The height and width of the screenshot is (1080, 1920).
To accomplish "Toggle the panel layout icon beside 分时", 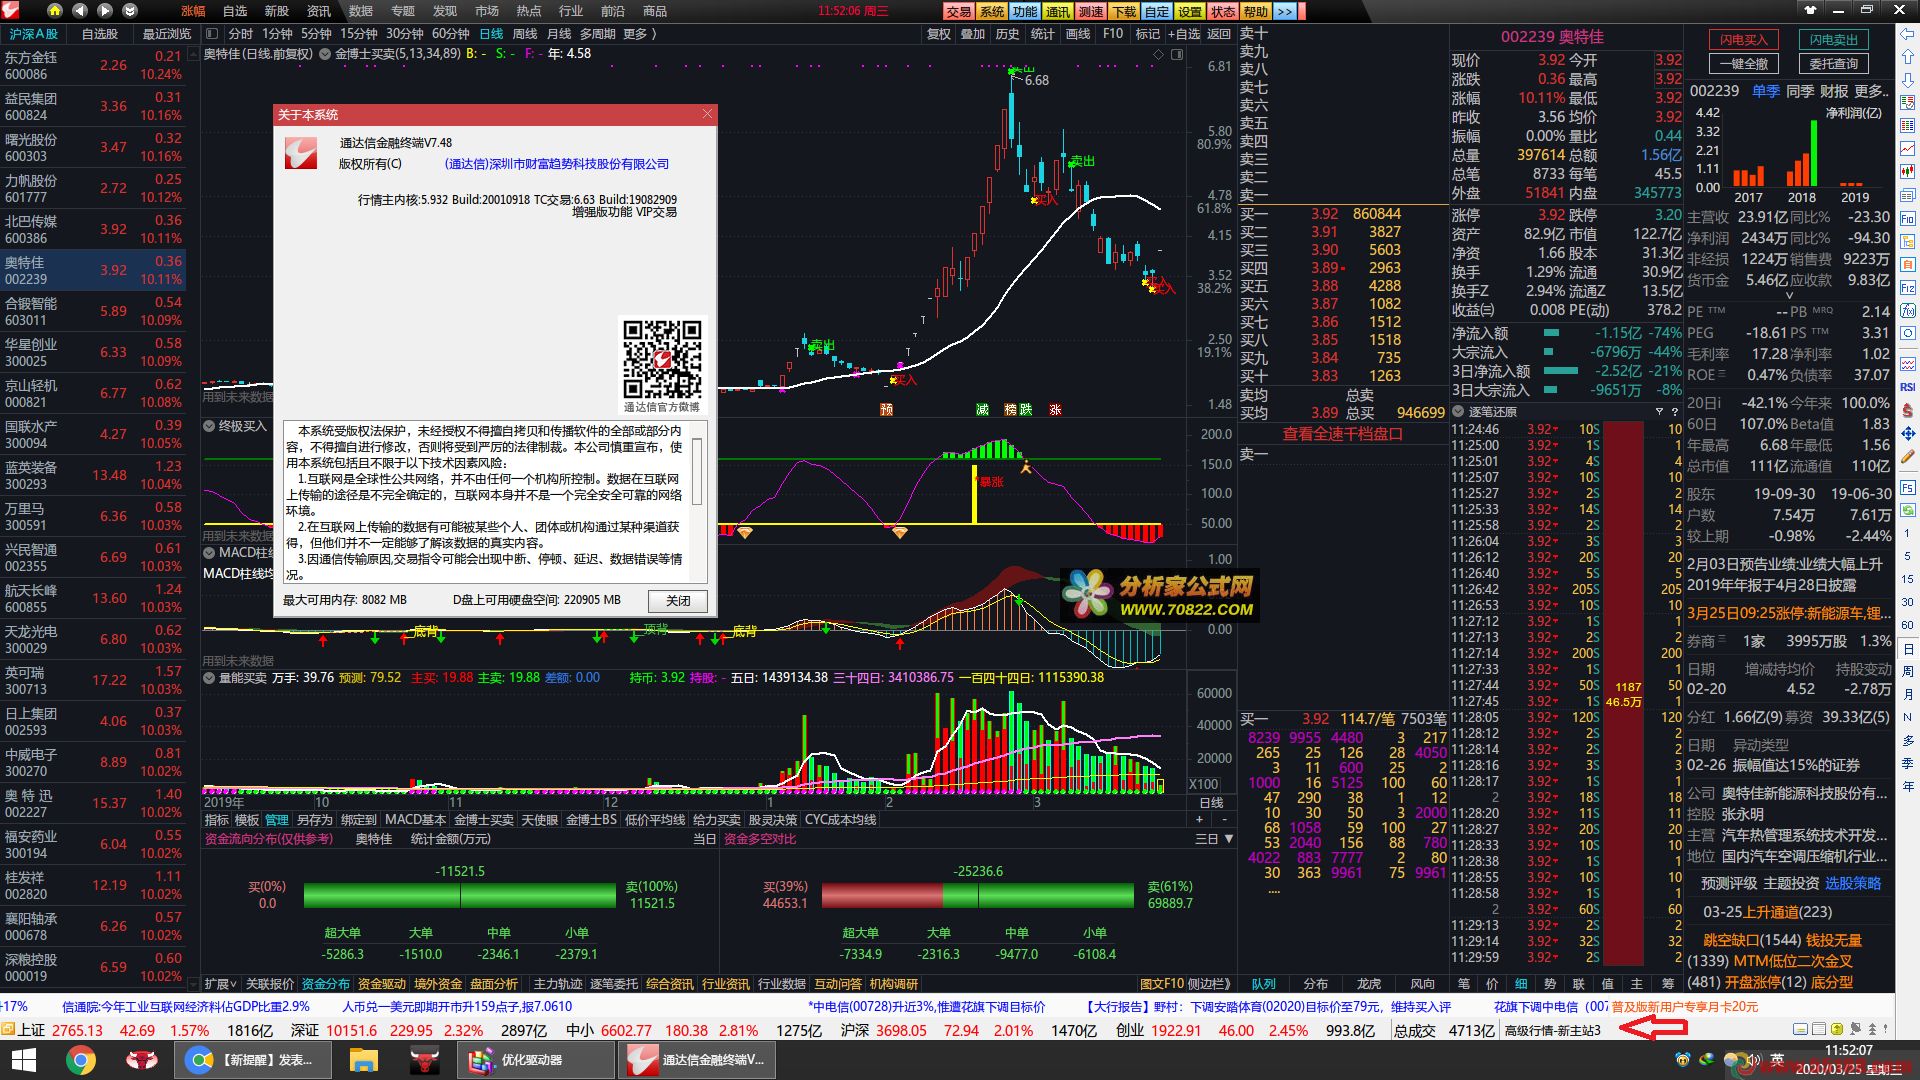I will 211,33.
